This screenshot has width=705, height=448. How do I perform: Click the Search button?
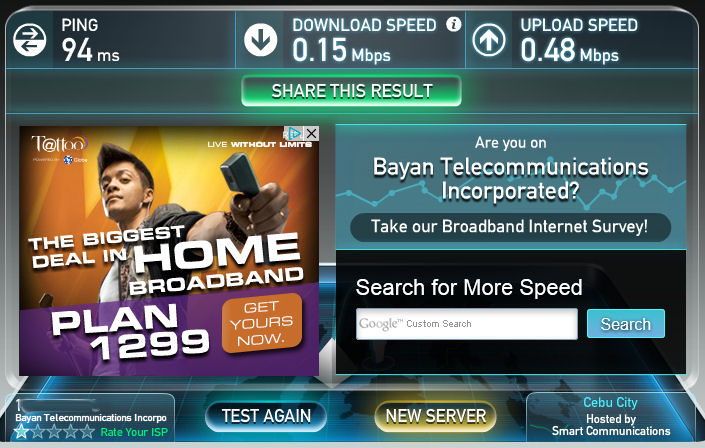625,323
